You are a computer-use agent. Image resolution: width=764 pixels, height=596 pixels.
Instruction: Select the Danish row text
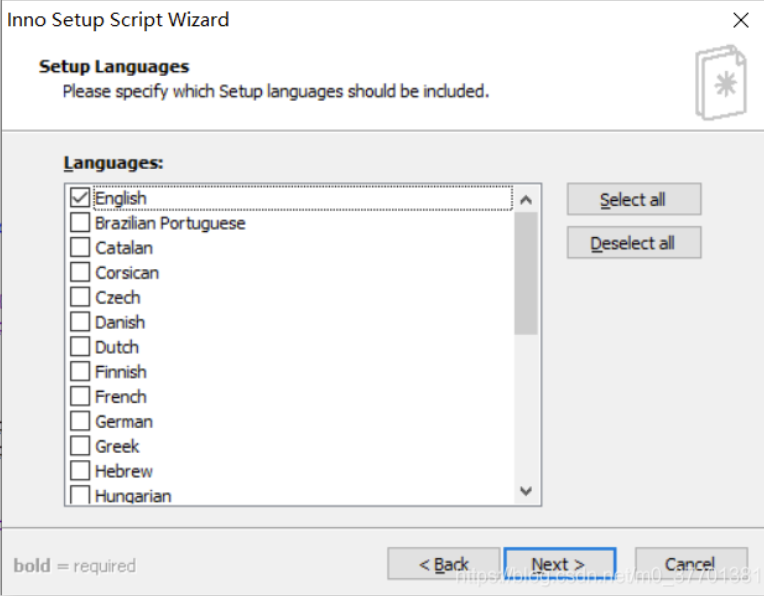pos(120,323)
